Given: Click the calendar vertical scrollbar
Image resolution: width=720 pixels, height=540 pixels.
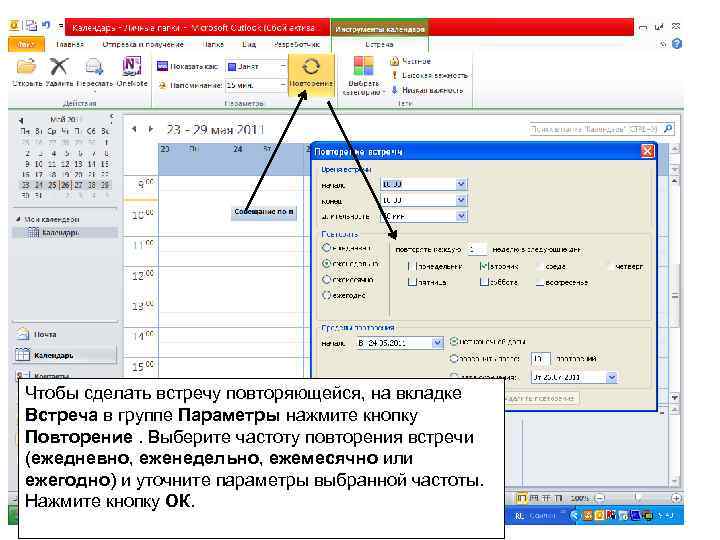Looking at the screenshot, I should (x=675, y=296).
